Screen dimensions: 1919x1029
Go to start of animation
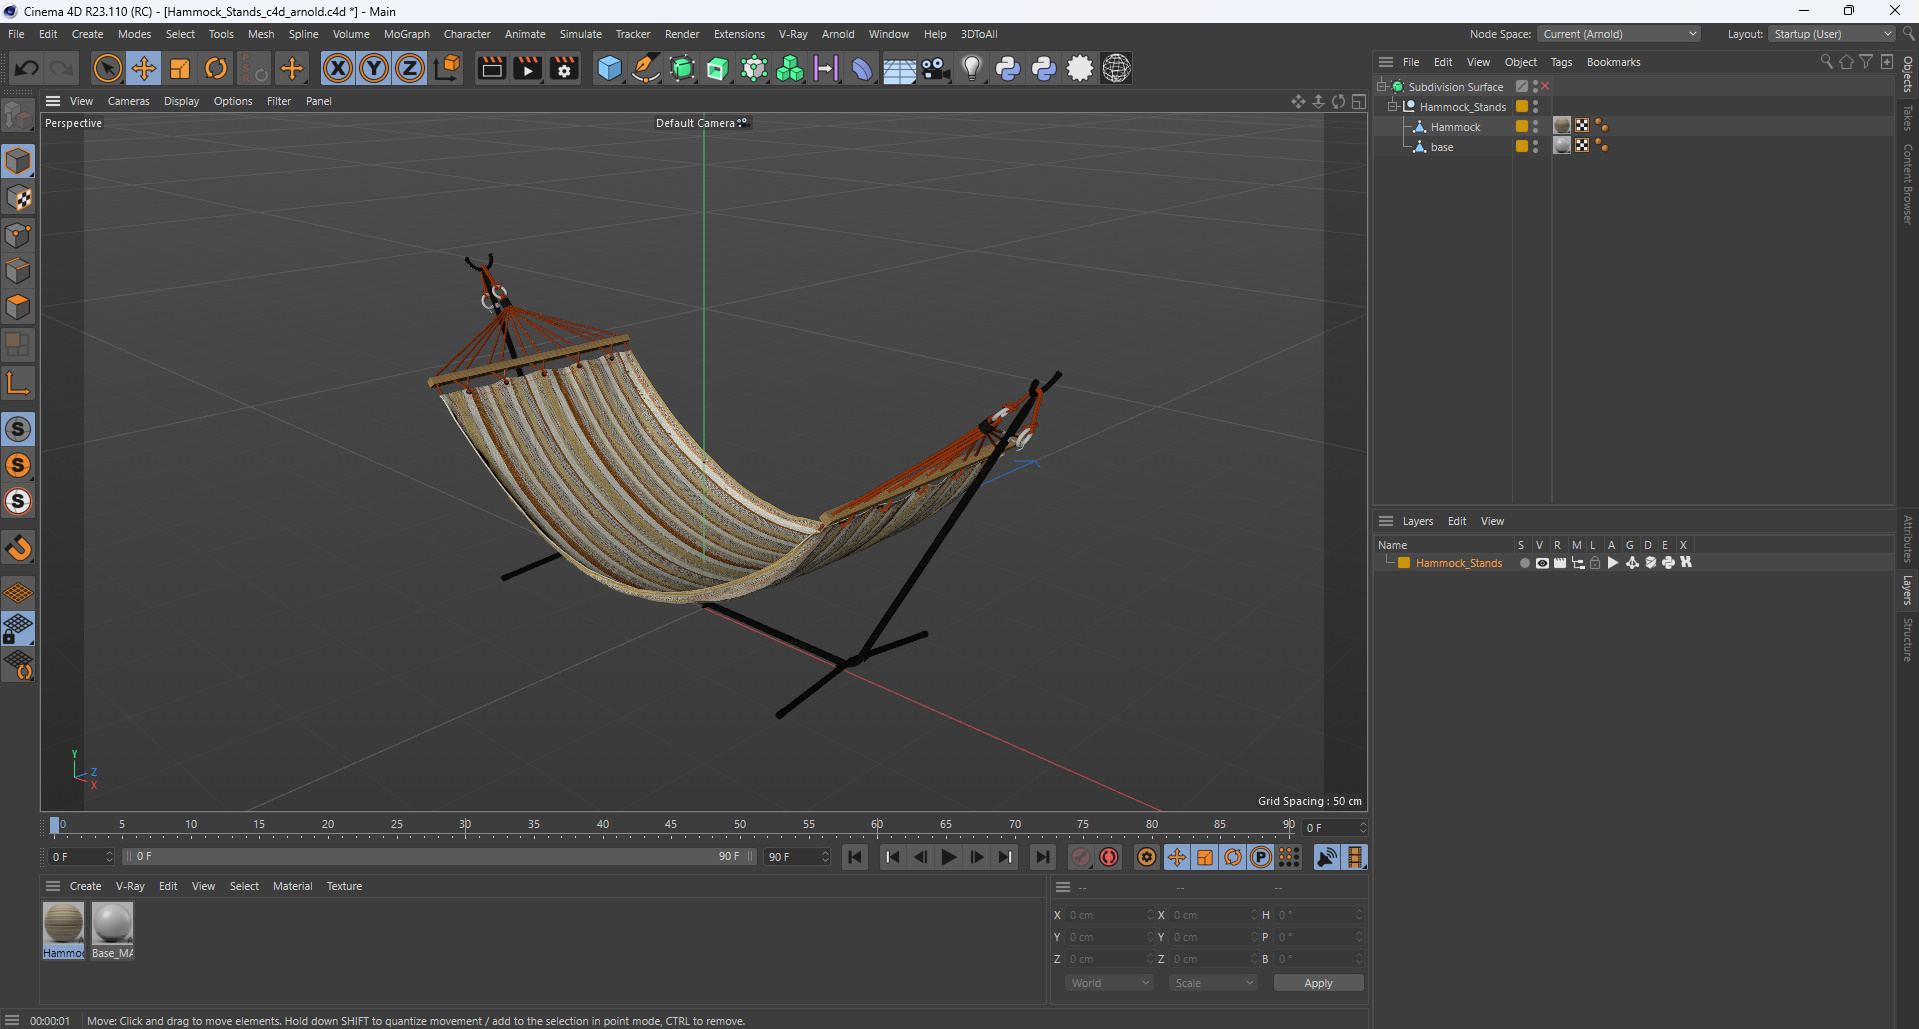tap(855, 857)
